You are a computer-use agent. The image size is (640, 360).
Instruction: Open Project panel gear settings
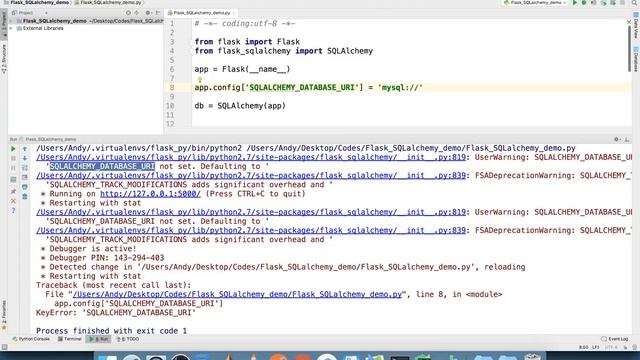tap(148, 13)
